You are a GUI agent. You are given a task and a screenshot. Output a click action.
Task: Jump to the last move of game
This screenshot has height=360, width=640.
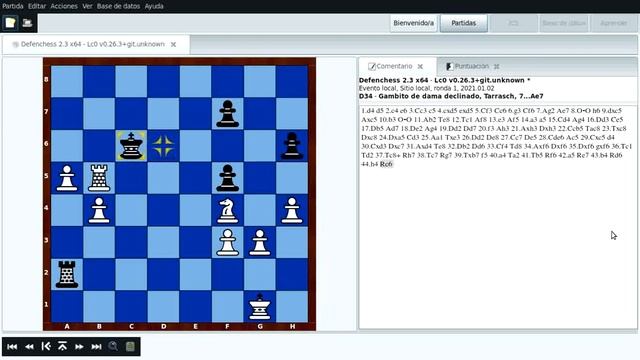[x=96, y=347]
